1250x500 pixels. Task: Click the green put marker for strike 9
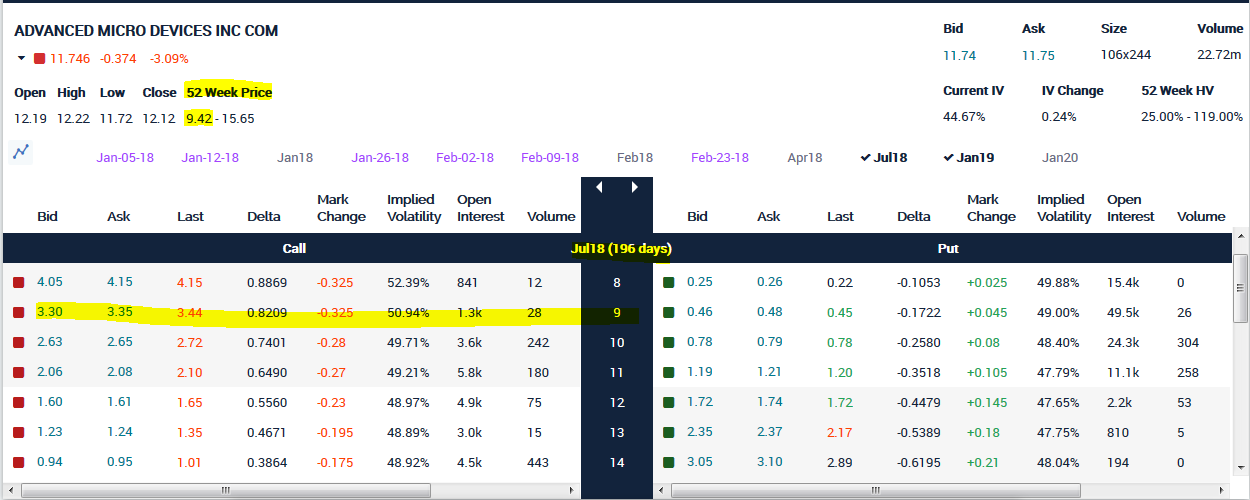tap(669, 313)
